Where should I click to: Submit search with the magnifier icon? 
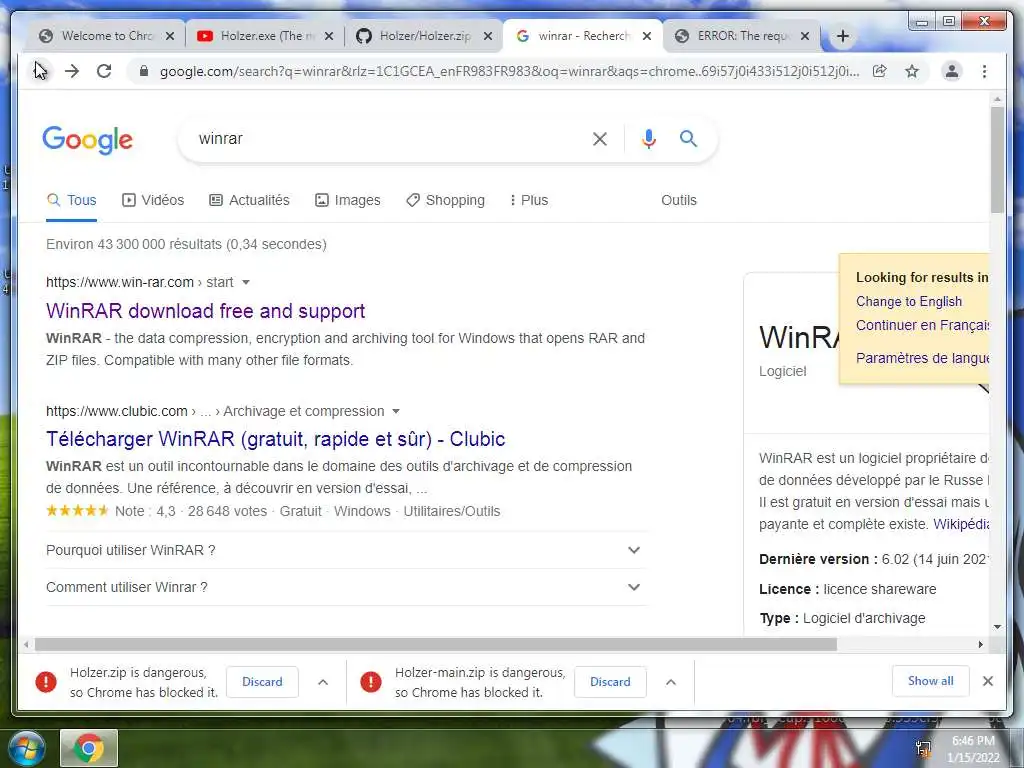688,138
